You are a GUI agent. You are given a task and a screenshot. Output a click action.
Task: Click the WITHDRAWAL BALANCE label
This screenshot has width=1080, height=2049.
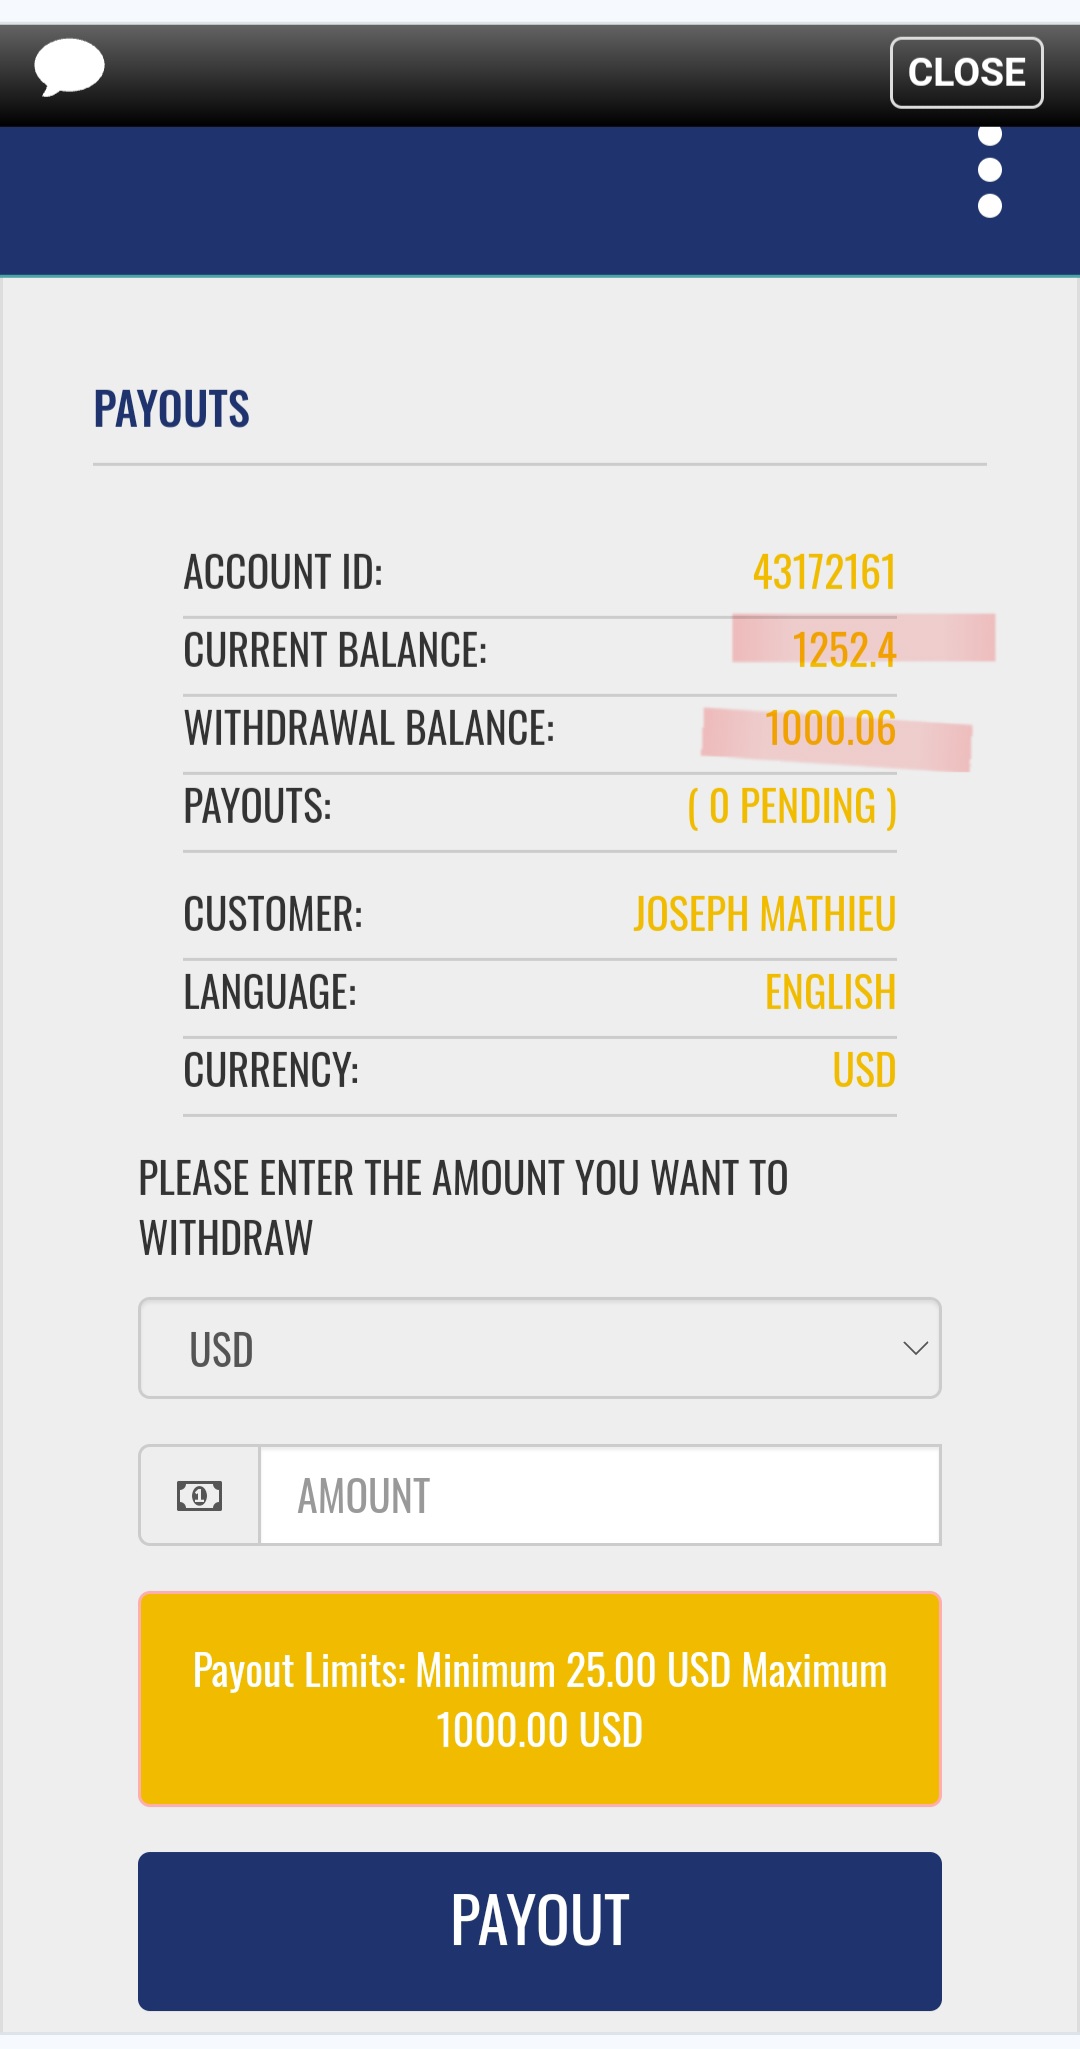click(369, 728)
